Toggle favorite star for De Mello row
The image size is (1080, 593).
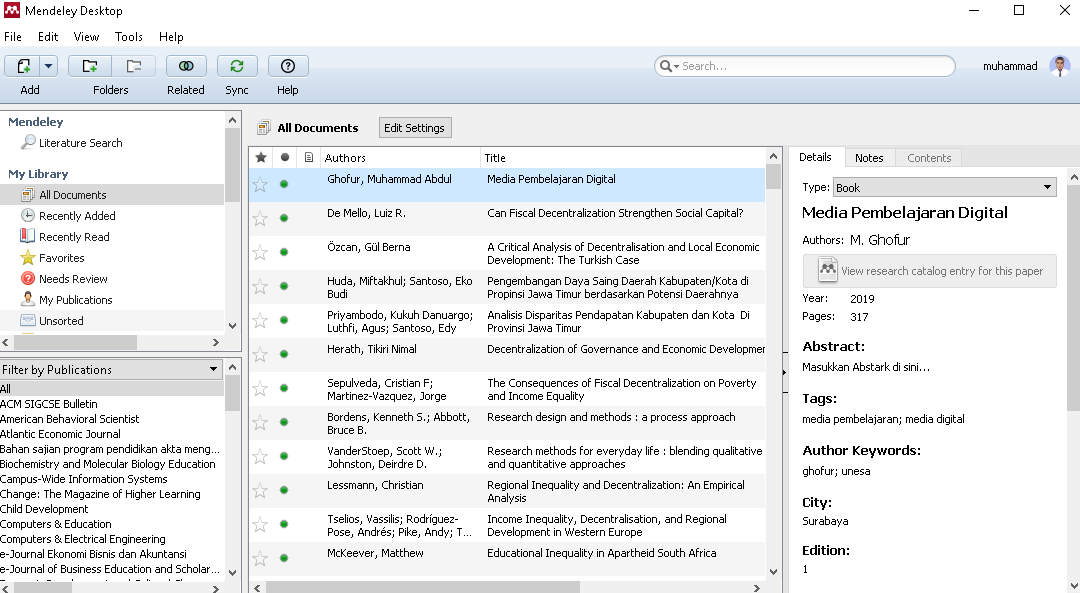click(260, 218)
